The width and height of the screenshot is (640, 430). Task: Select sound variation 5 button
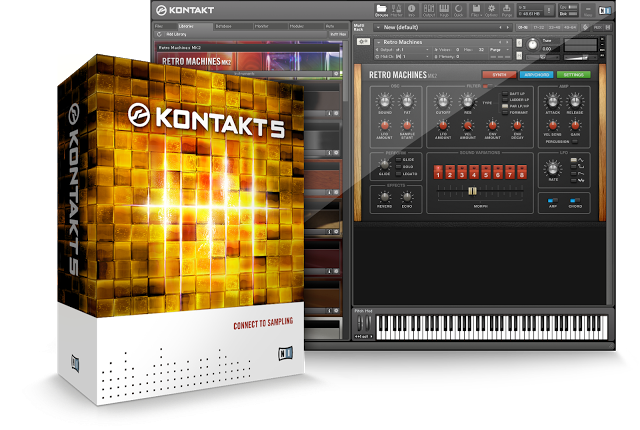click(486, 172)
